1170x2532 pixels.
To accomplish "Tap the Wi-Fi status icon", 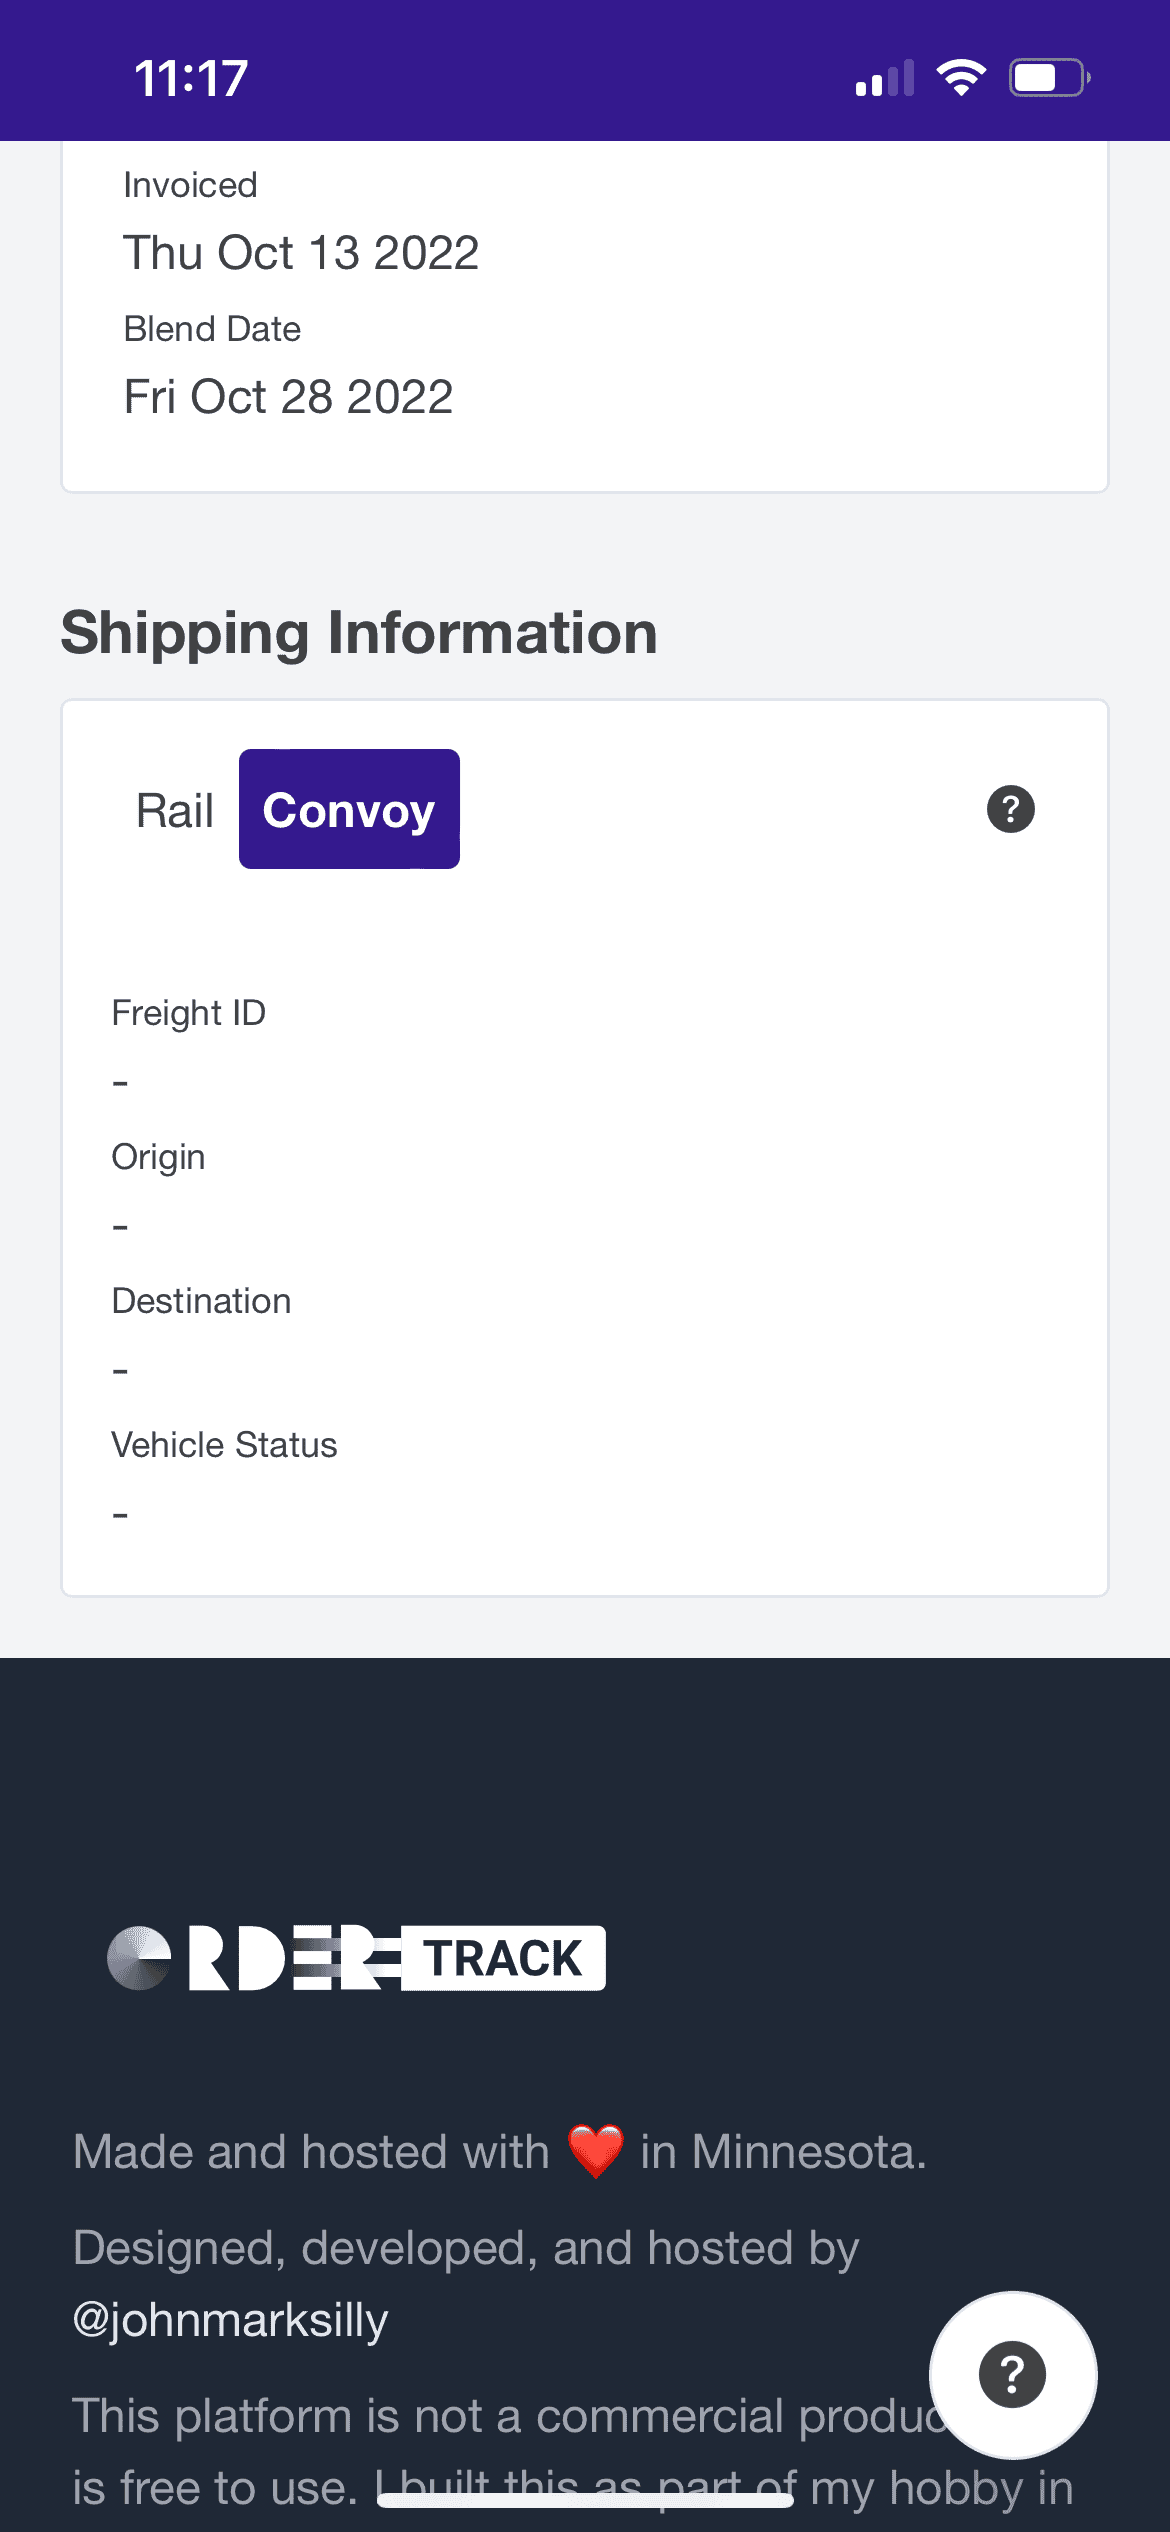I will 961,77.
